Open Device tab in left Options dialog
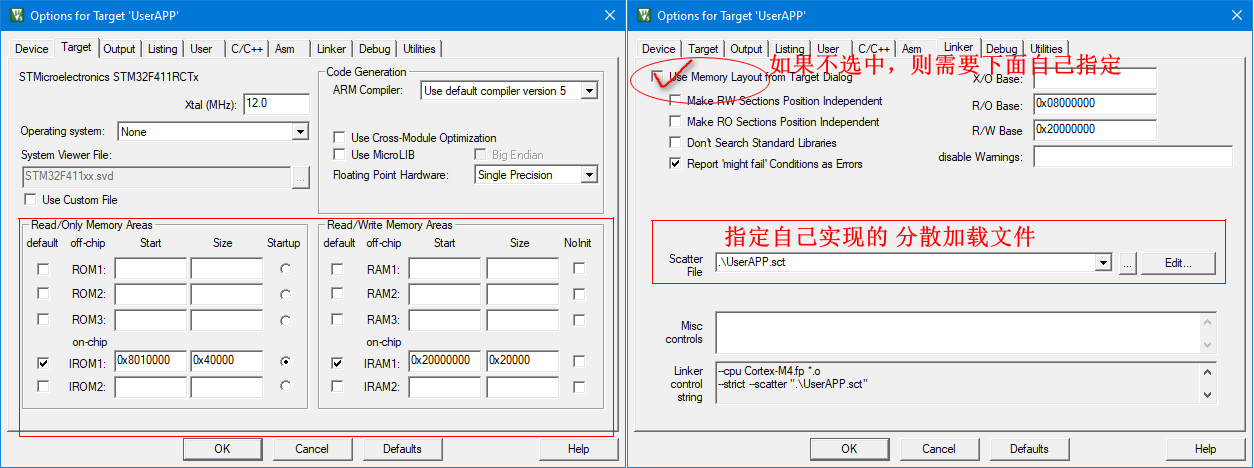This screenshot has width=1254, height=468. tap(31, 49)
